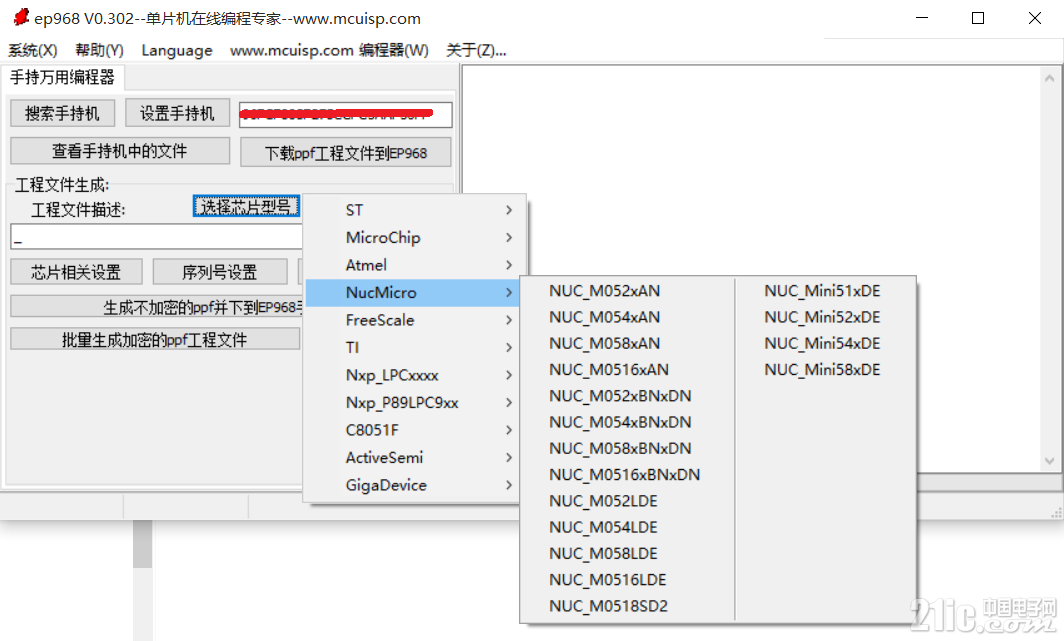Click the ep968 red app icon
The width and height of the screenshot is (1064, 641).
pyautogui.click(x=21, y=17)
